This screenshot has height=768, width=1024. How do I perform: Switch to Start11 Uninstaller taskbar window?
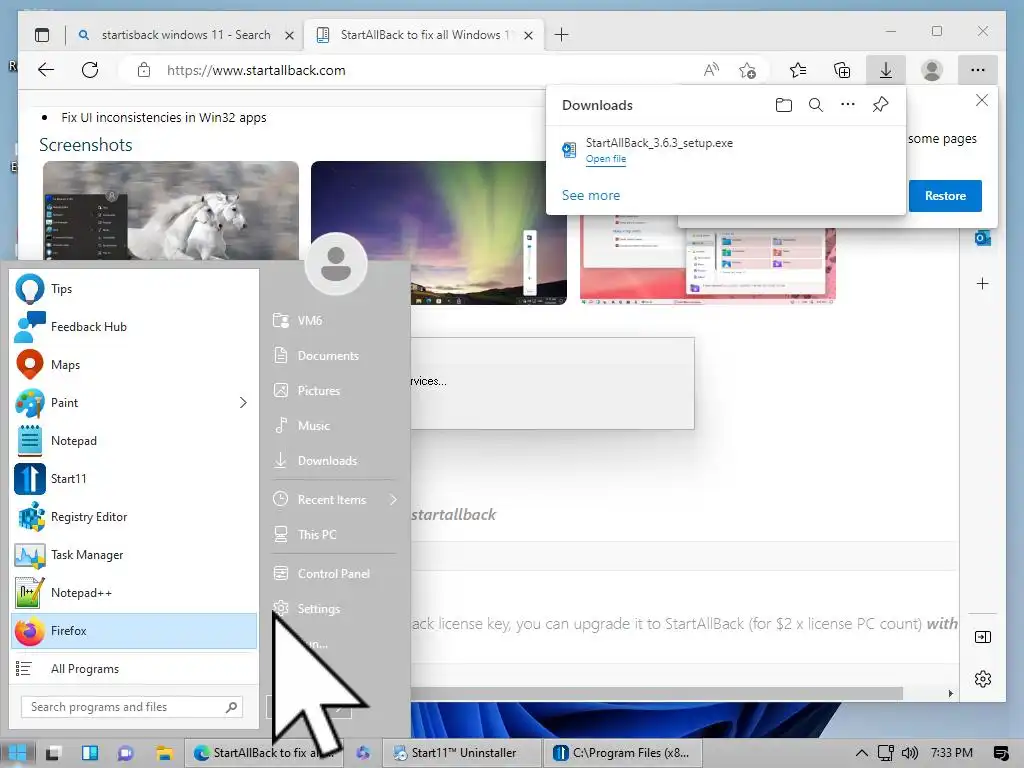click(x=461, y=753)
